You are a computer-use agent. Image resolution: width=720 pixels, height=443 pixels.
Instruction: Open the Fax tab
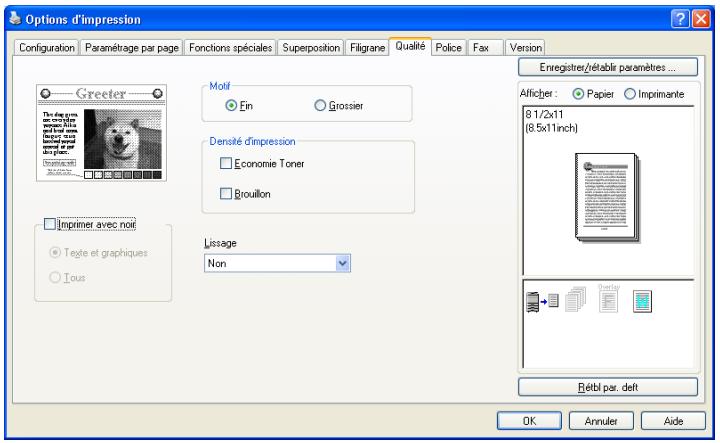[x=485, y=48]
